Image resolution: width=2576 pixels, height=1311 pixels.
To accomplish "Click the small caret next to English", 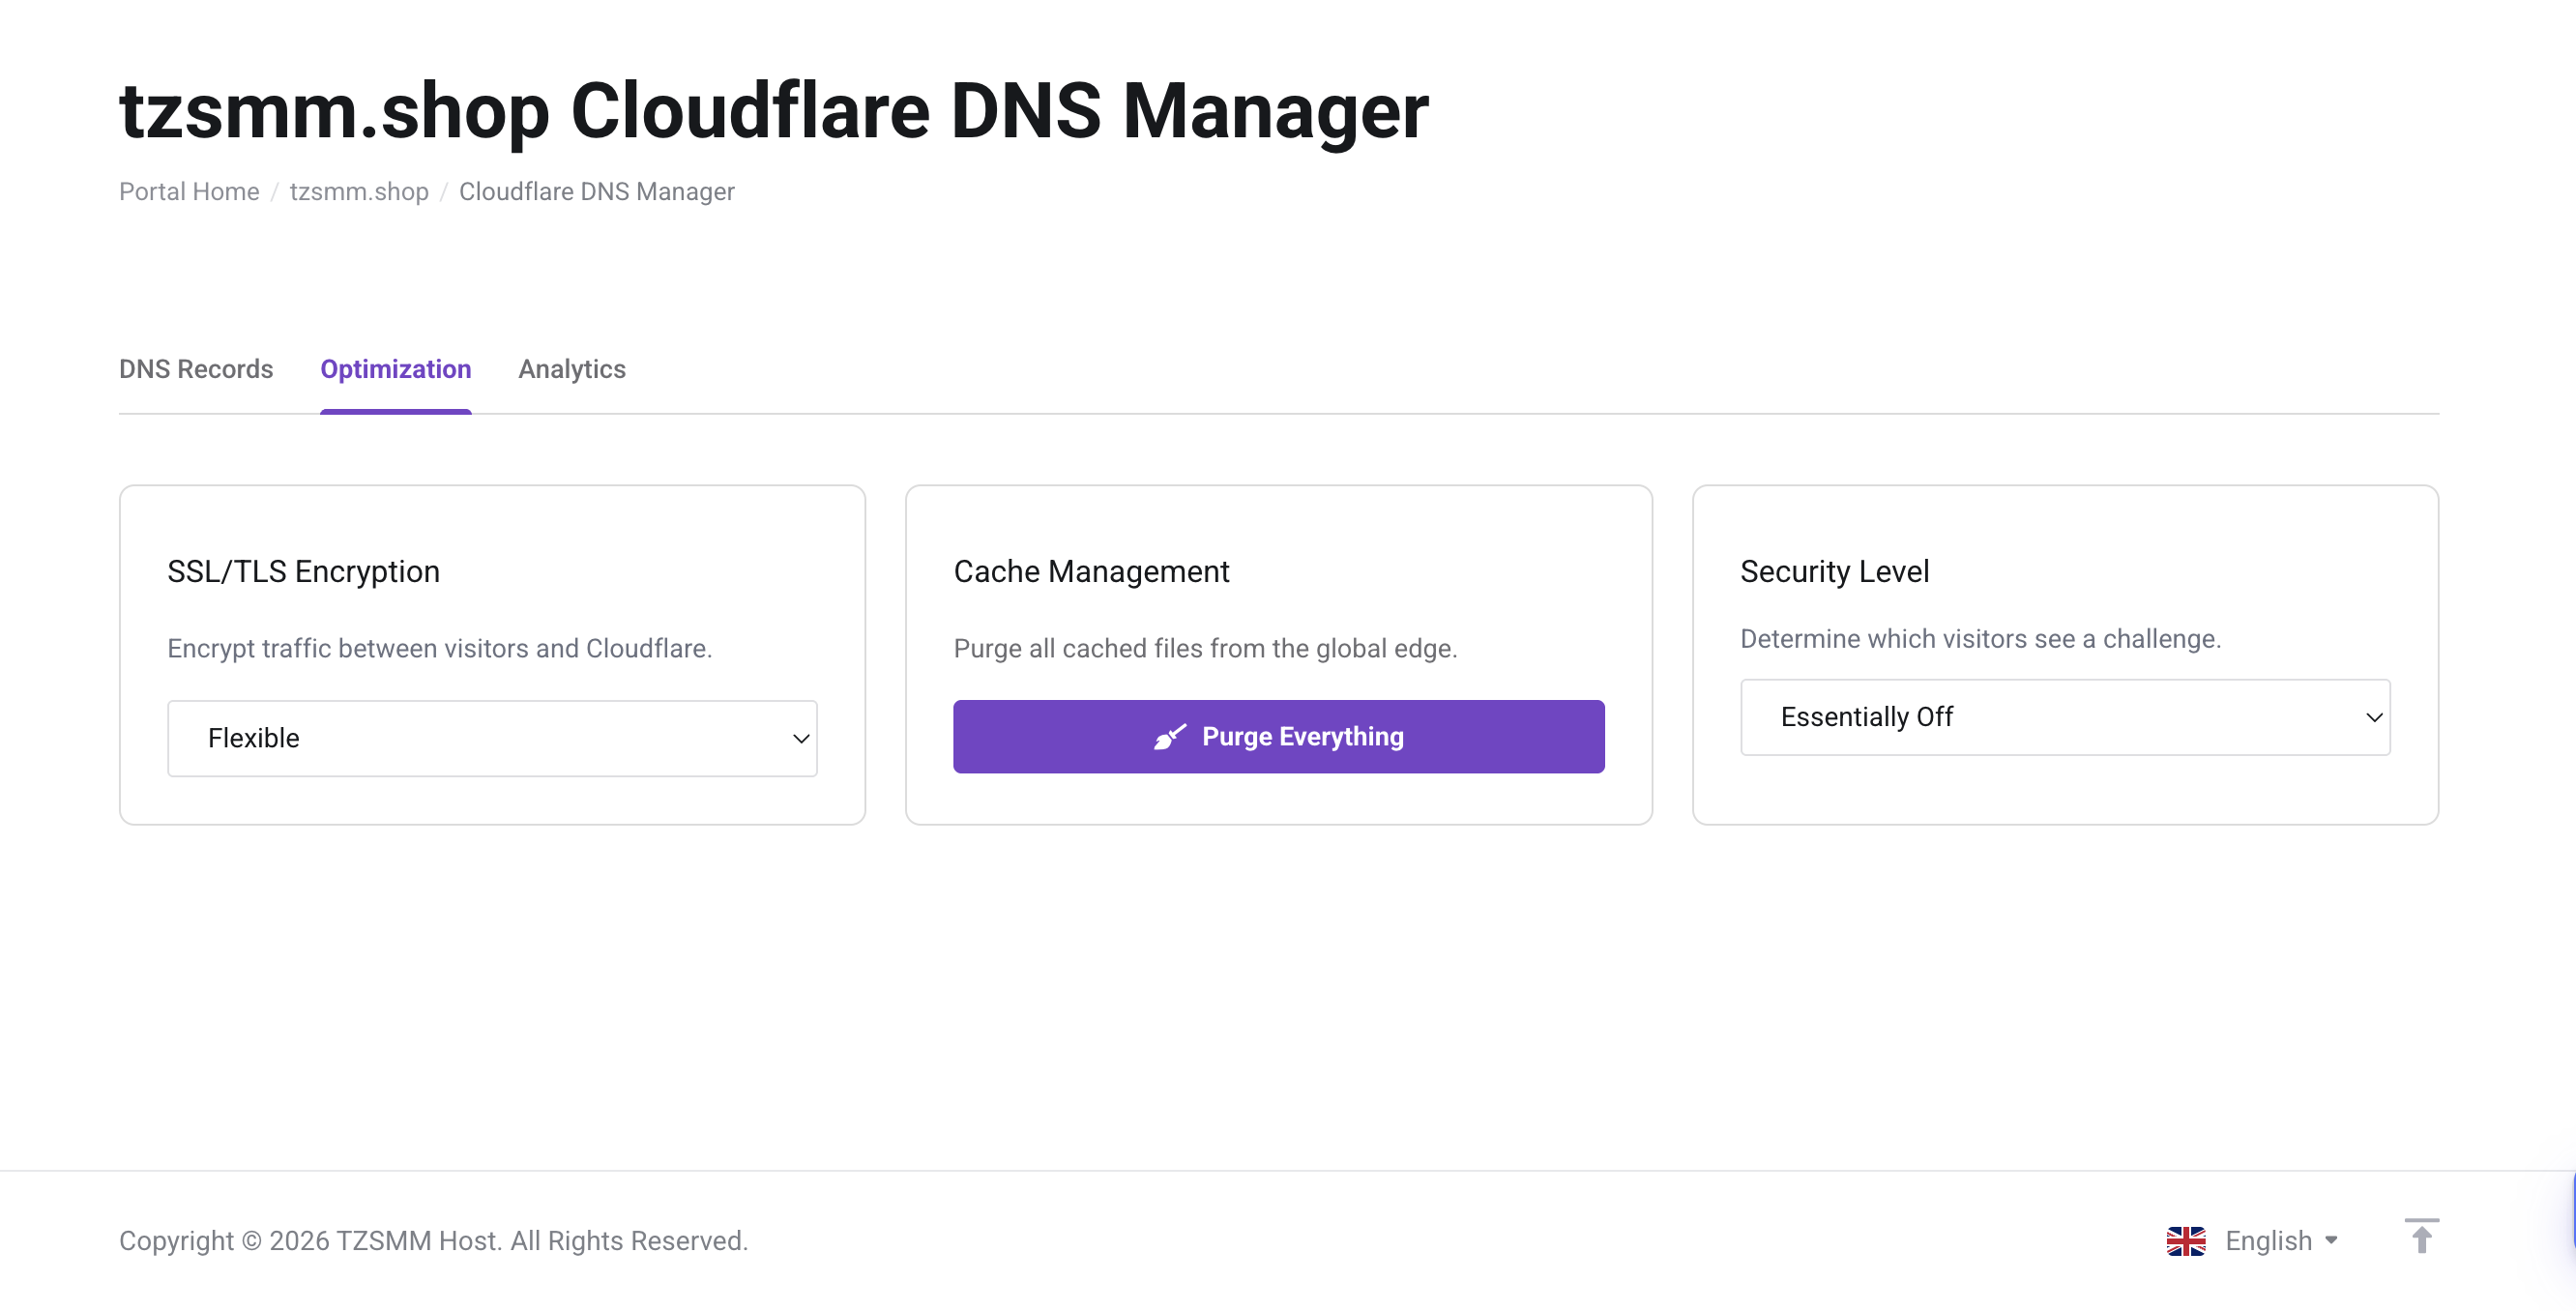I will [x=2332, y=1241].
